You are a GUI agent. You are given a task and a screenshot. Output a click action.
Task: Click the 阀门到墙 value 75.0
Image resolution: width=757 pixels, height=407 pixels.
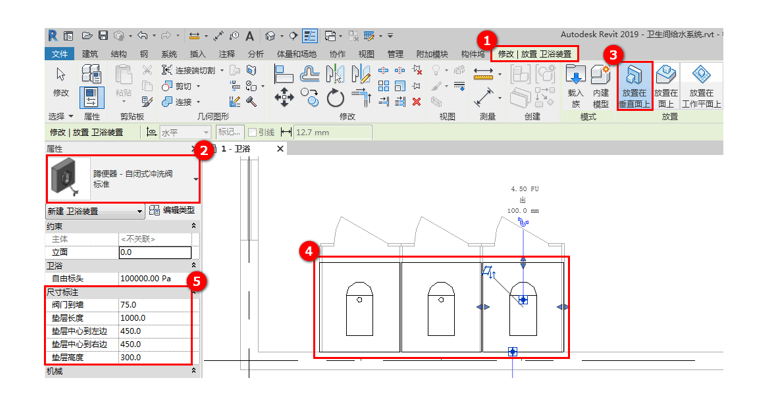(x=154, y=305)
